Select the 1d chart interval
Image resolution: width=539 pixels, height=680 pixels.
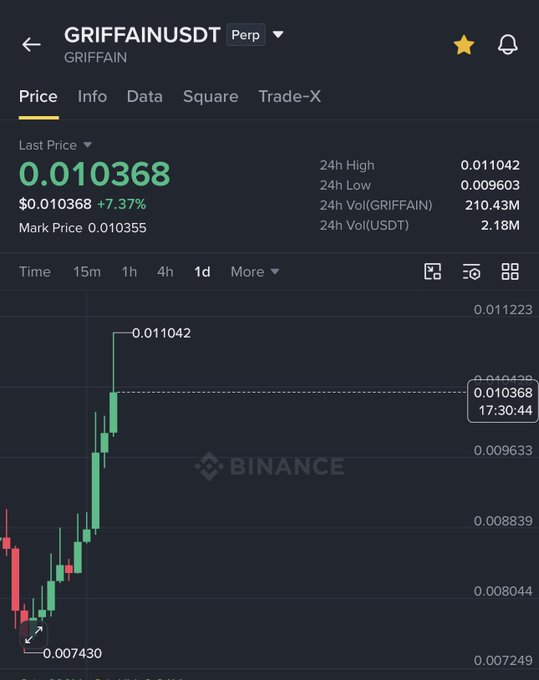coord(202,272)
